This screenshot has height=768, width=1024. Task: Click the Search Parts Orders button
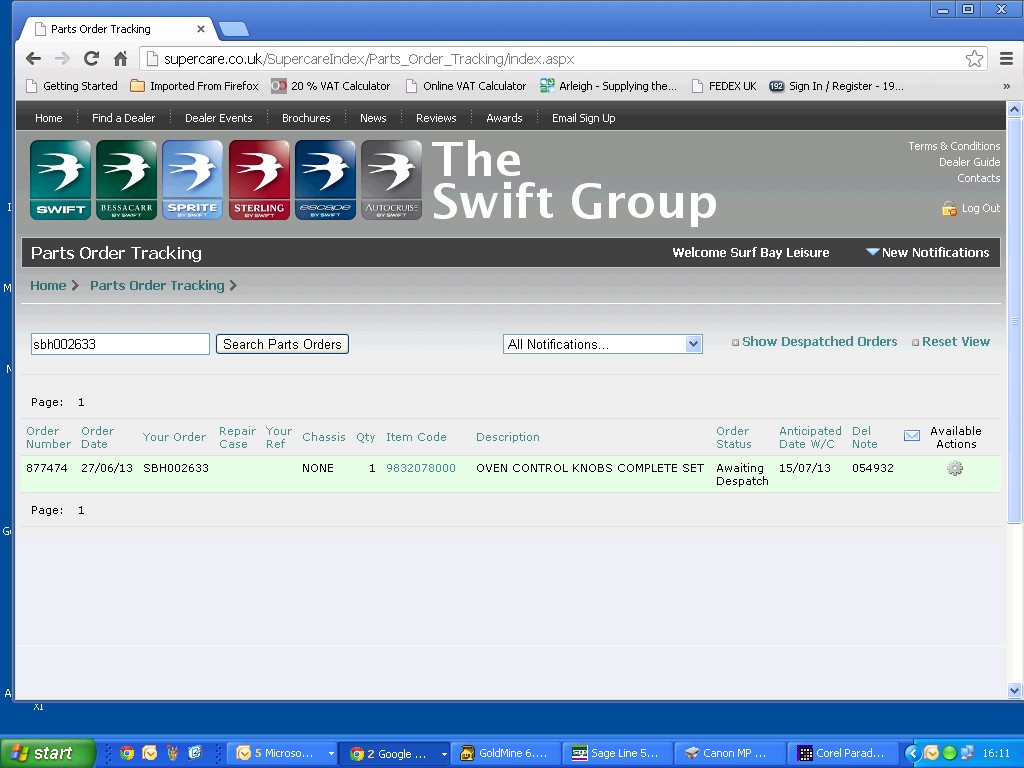click(282, 344)
